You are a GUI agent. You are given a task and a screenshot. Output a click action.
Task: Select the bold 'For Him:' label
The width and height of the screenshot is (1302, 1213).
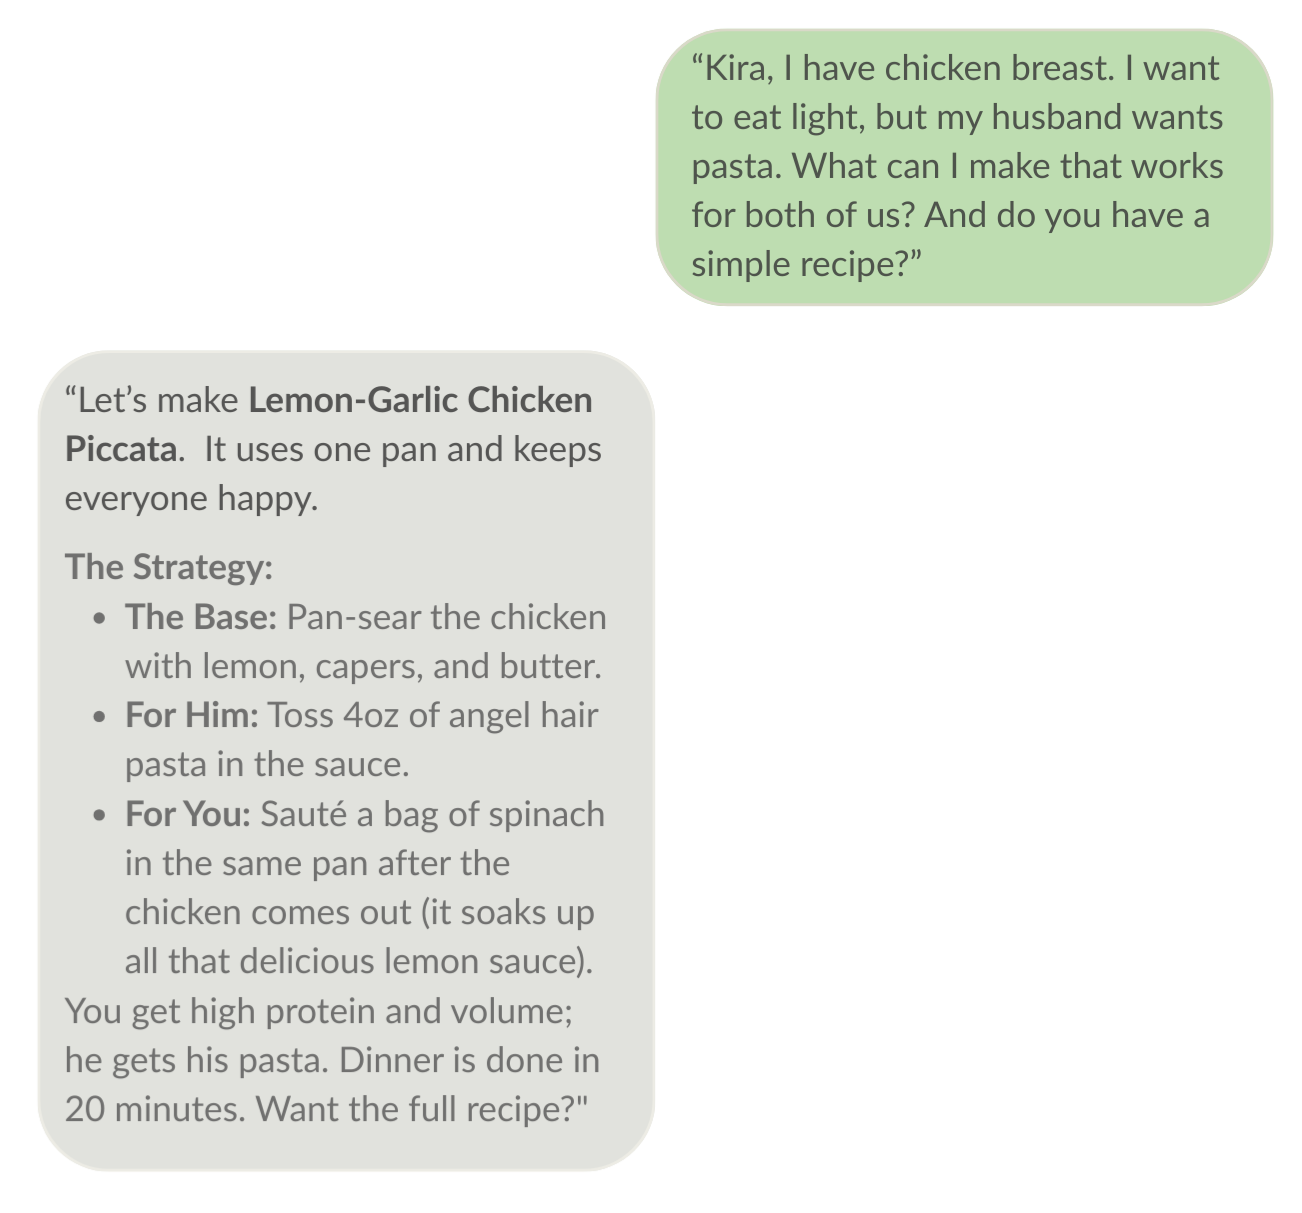192,715
